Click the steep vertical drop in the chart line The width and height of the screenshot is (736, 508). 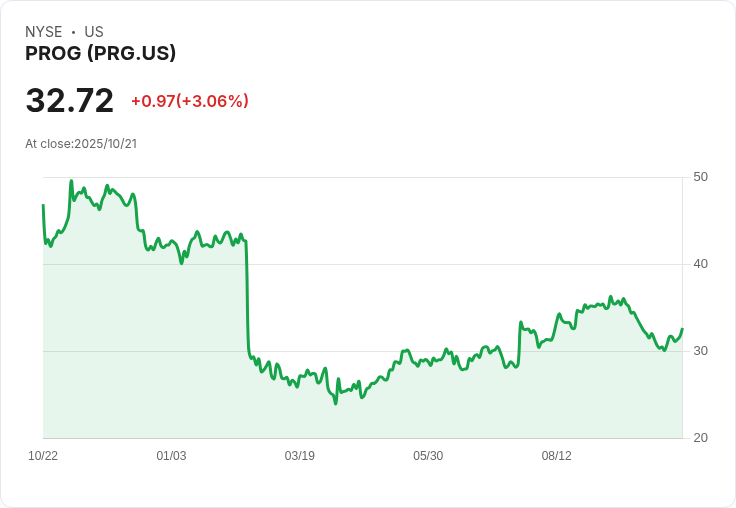click(247, 300)
